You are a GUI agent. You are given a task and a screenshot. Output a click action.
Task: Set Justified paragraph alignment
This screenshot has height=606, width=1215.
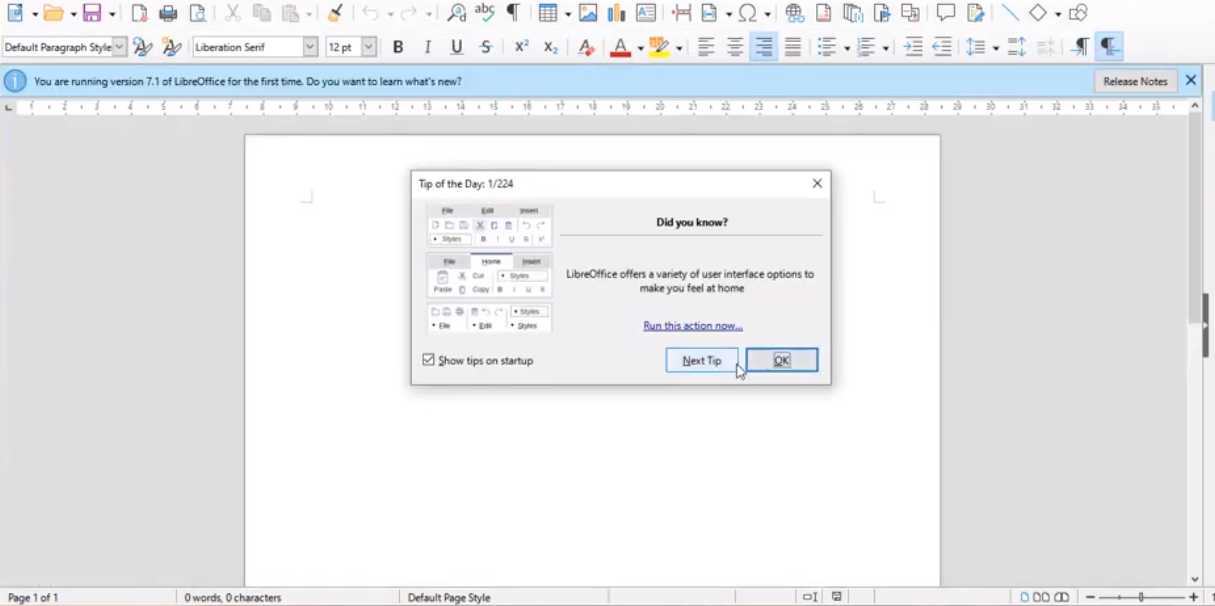(x=793, y=47)
